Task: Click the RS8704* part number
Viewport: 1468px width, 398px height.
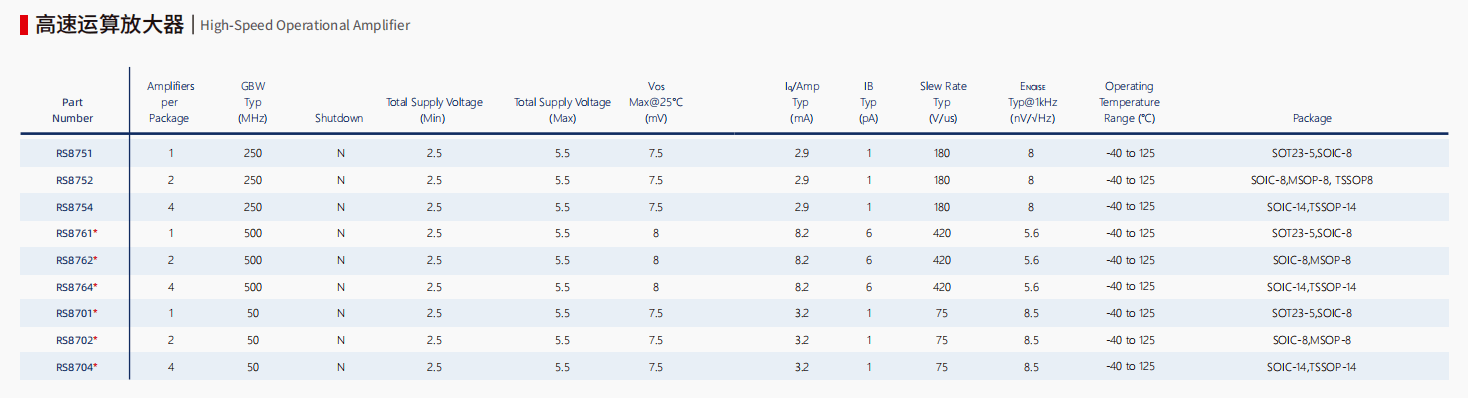Action: point(77,367)
